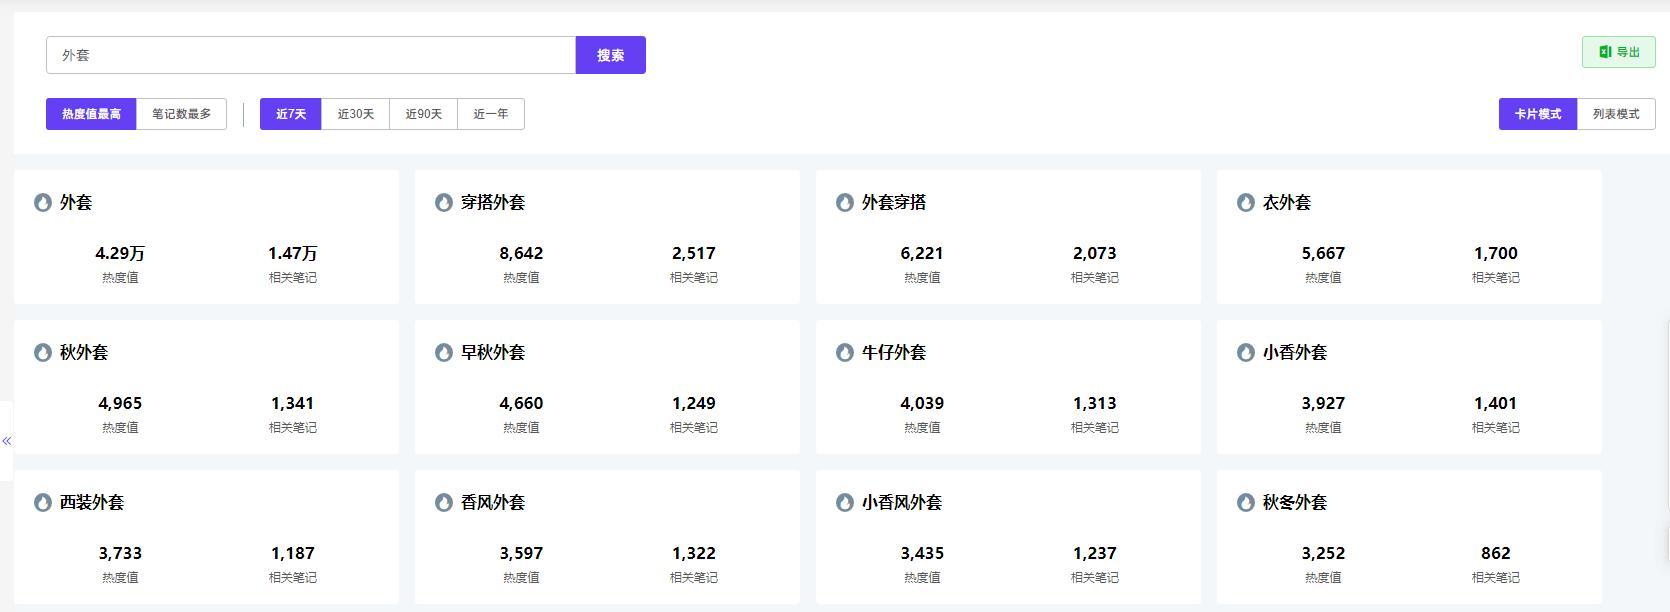The height and width of the screenshot is (612, 1670).
Task: Click the purple 搜索 button
Action: tap(611, 55)
